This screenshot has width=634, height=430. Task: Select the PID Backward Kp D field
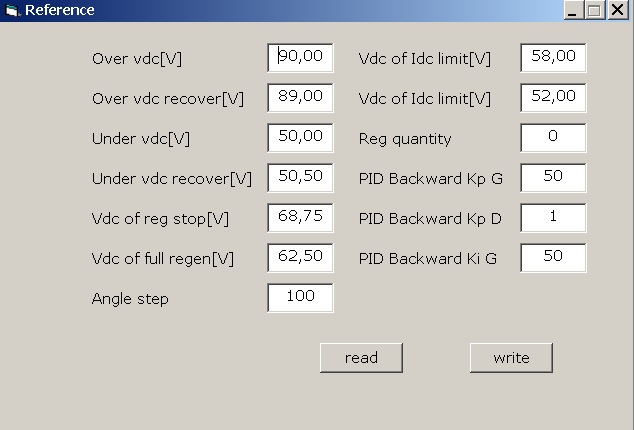[x=553, y=217]
